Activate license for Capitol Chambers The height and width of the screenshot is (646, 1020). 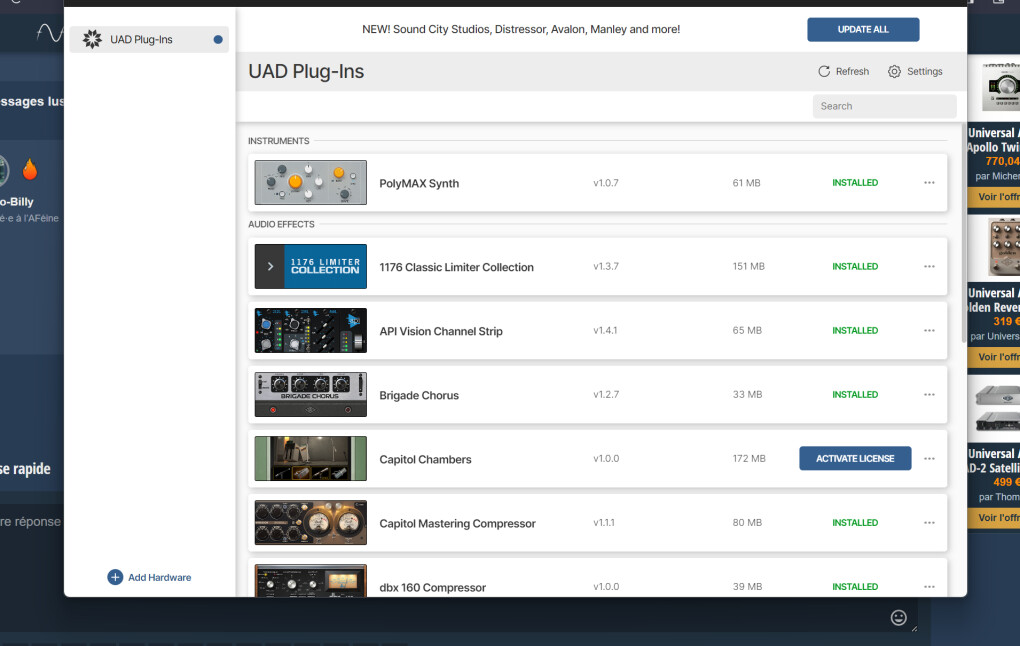click(855, 459)
